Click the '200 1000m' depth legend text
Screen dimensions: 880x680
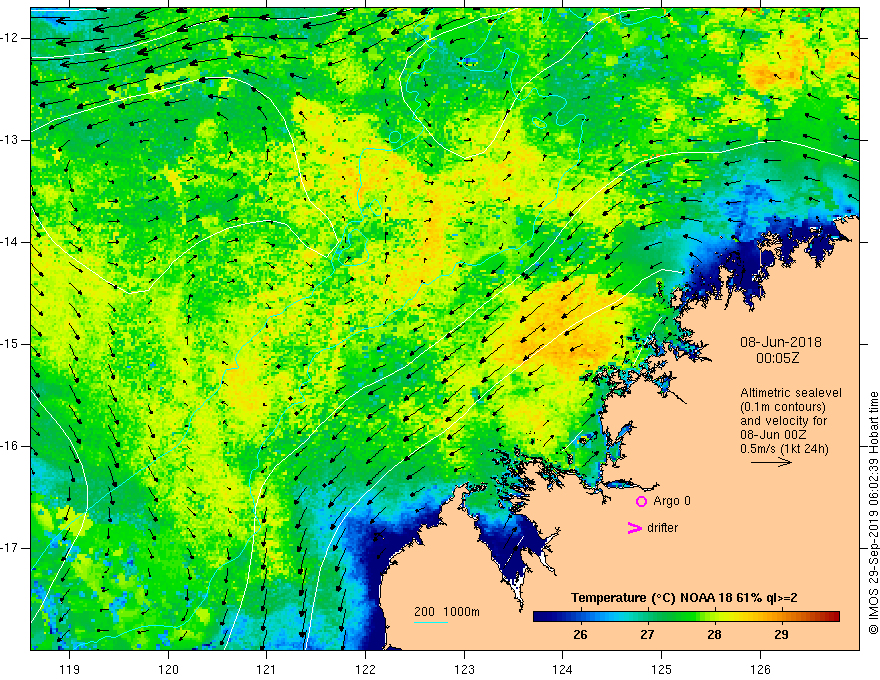[x=447, y=612]
